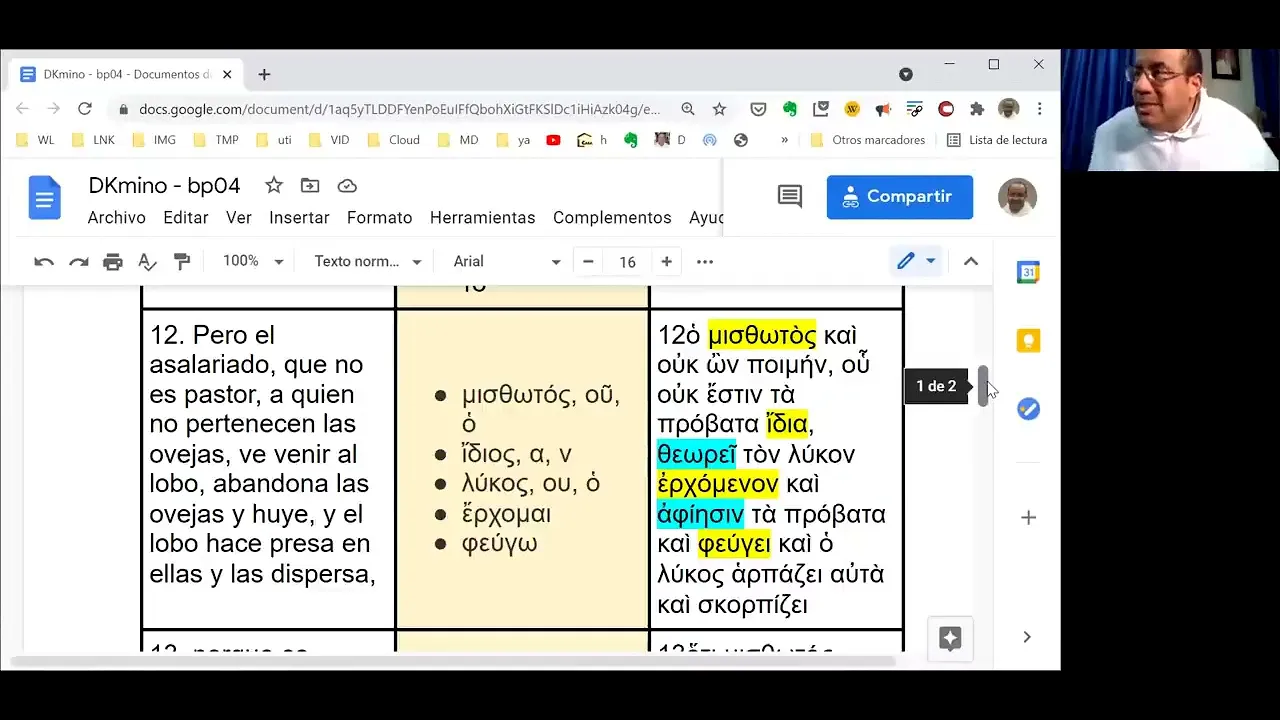
Task: Open Chrome three-dot menu
Action: (1040, 109)
